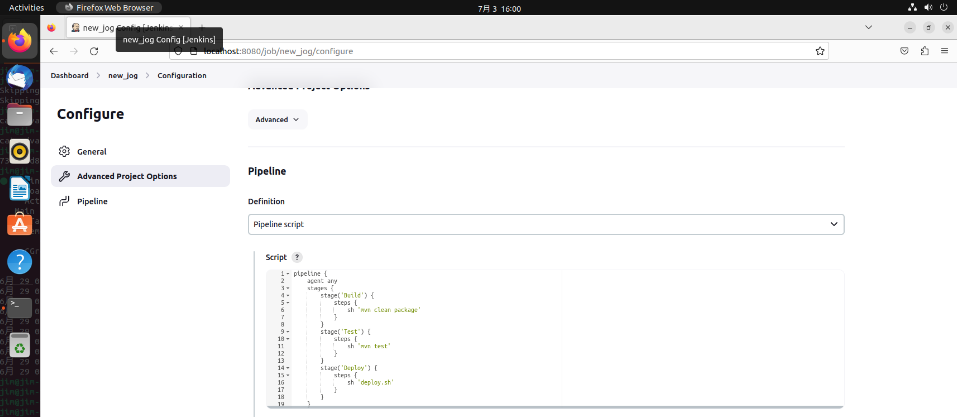Go back with the browser back arrow
957x417 pixels.
[54, 51]
